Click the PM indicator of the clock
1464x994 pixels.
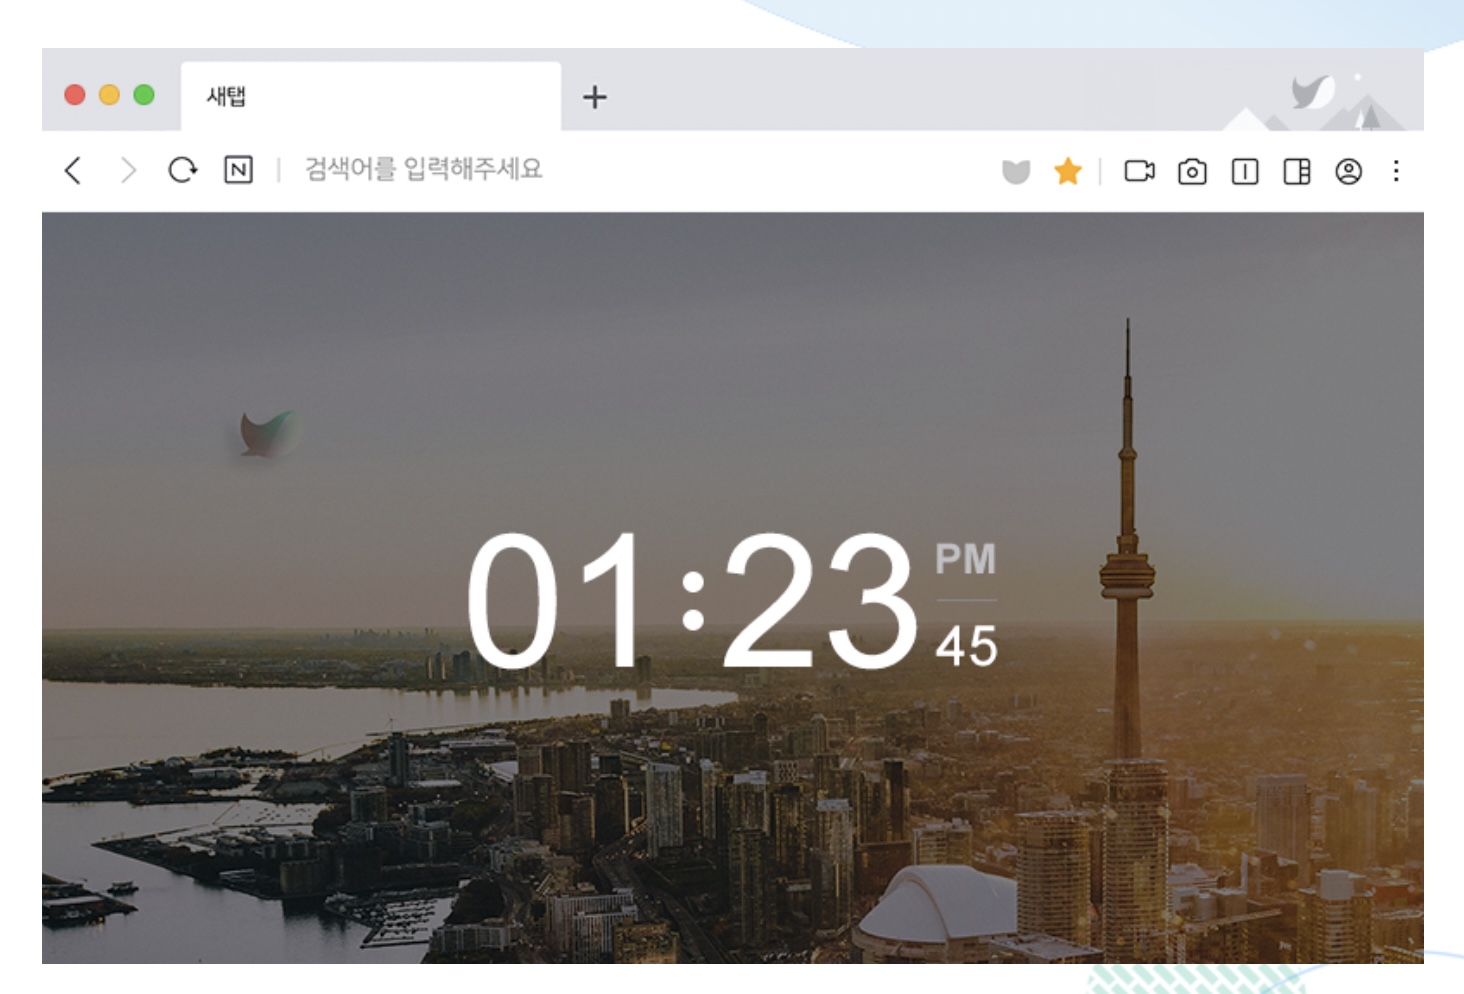965,559
